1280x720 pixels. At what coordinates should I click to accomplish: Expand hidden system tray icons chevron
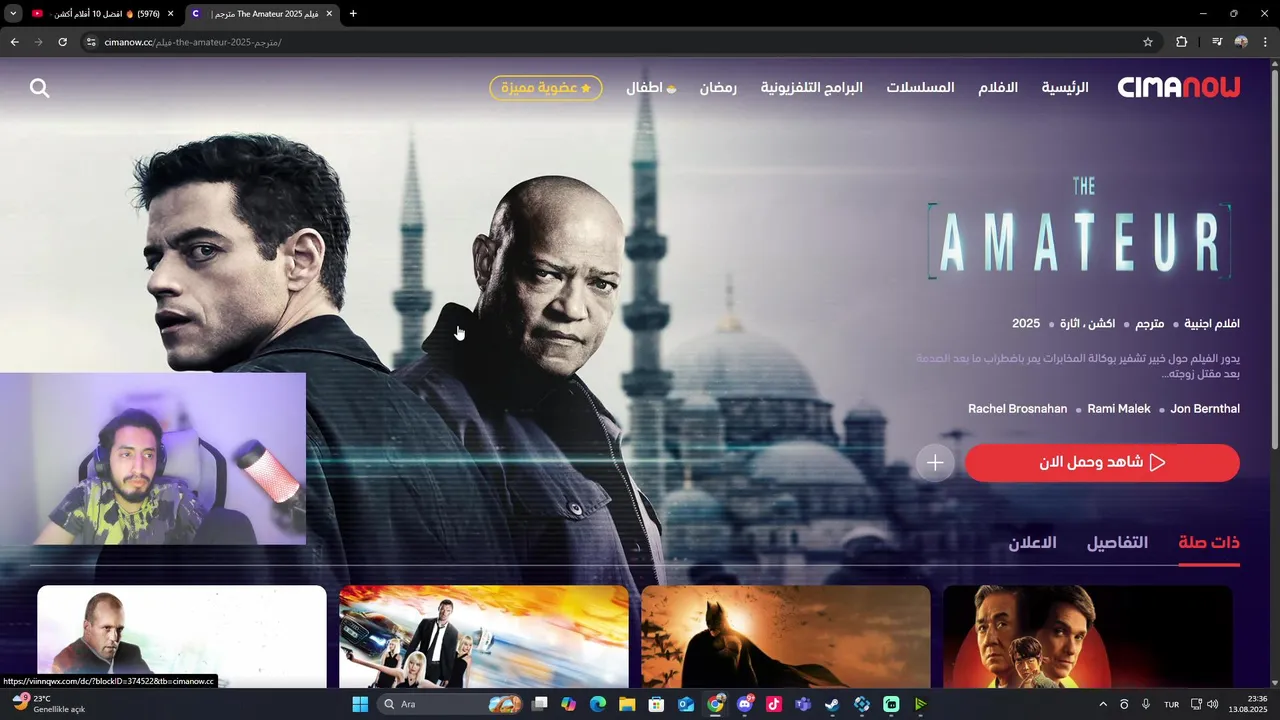[x=1103, y=704]
